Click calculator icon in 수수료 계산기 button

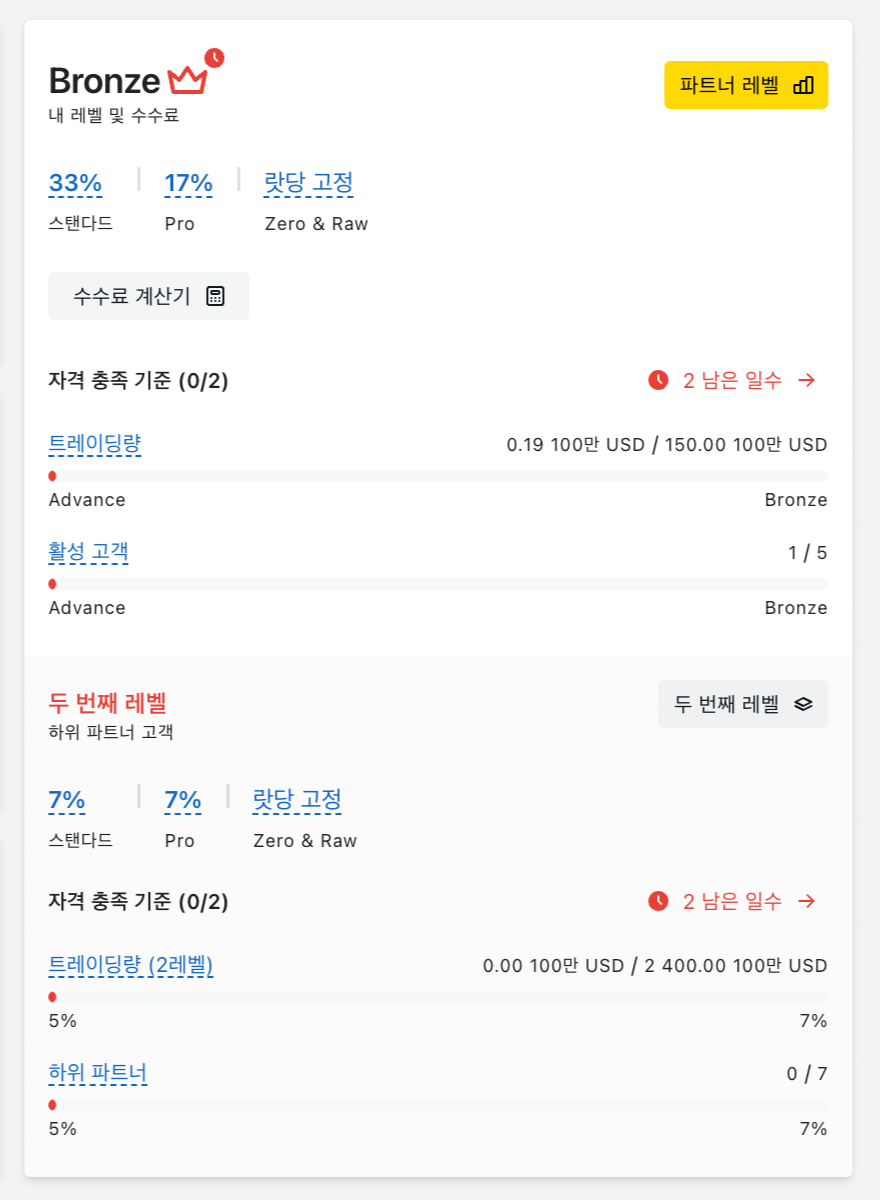click(215, 296)
